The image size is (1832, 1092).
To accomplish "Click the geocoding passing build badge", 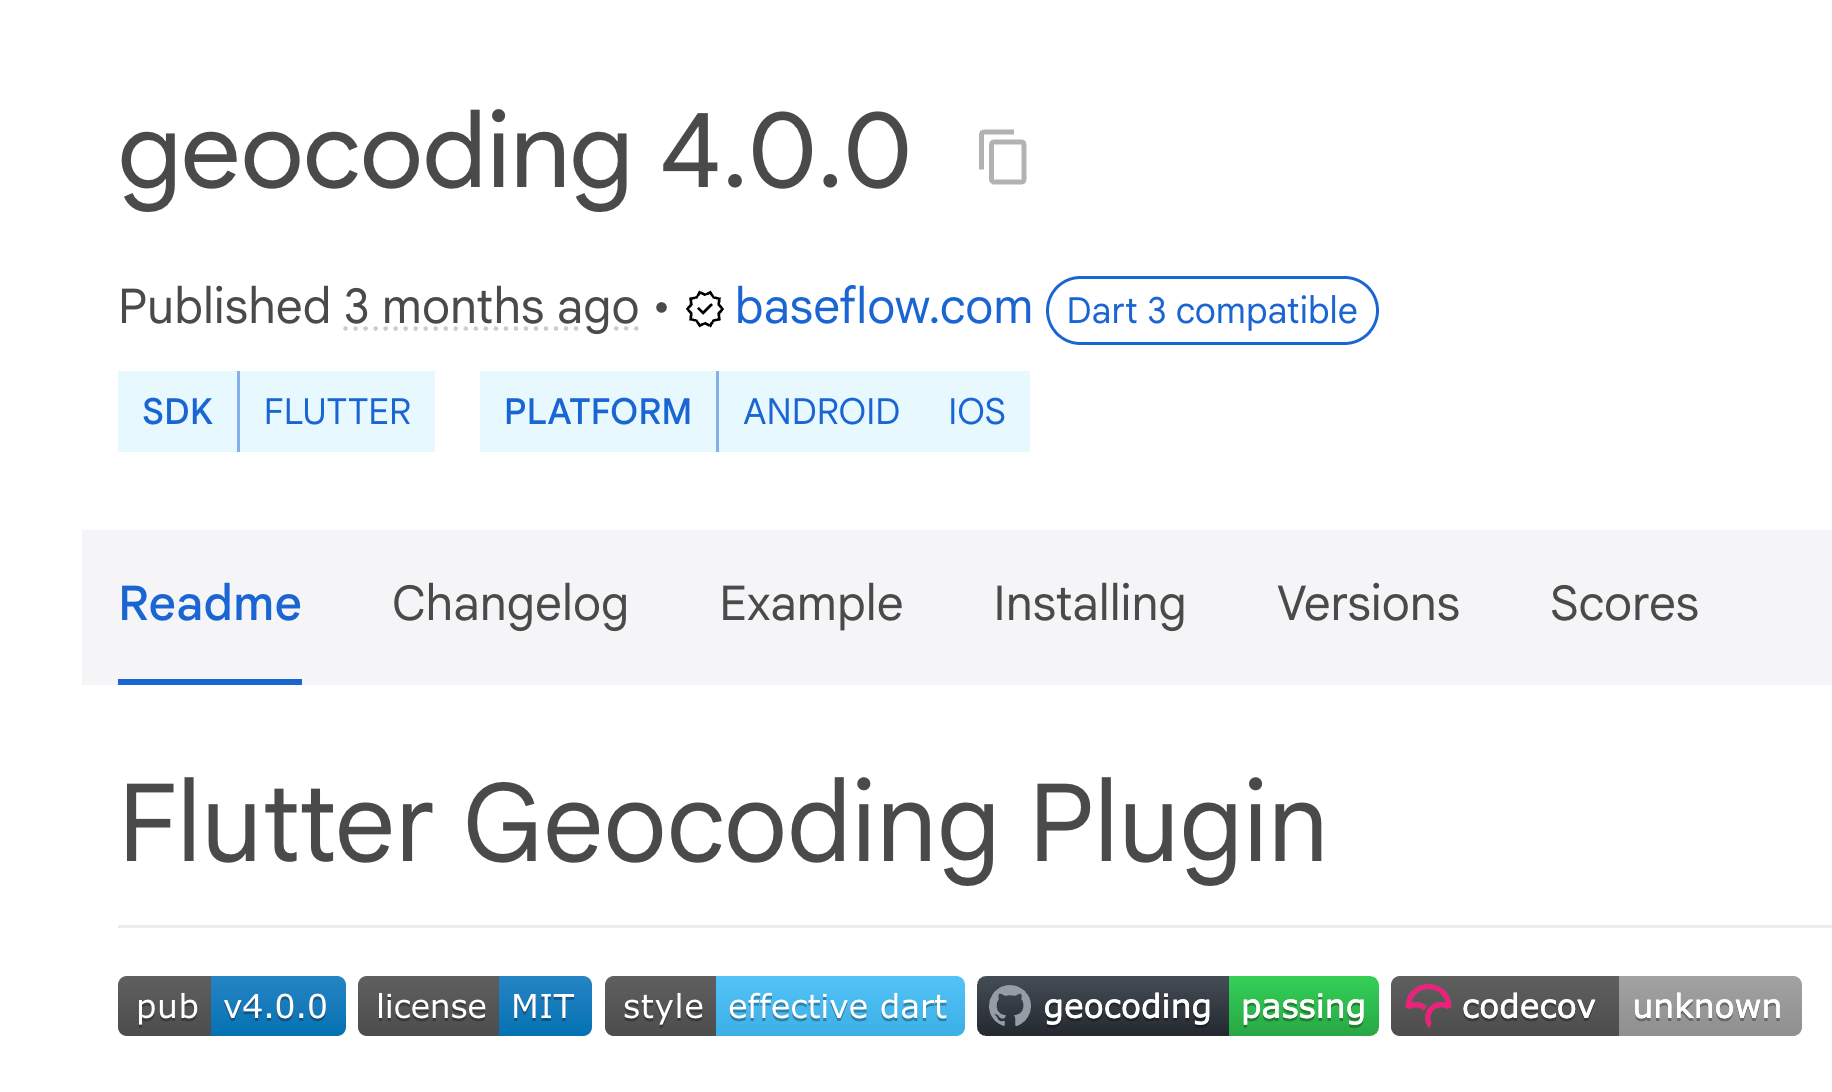I will pos(1178,1006).
